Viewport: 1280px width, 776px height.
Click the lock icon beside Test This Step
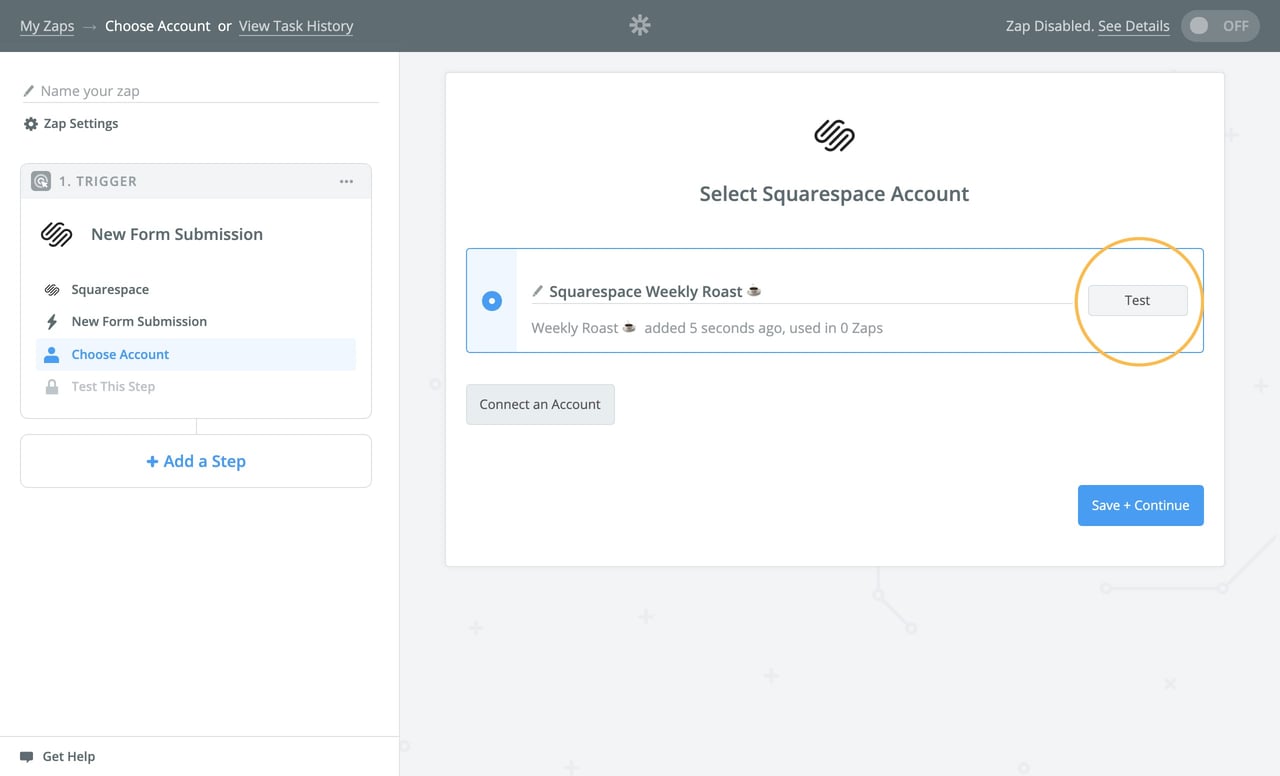point(52,386)
